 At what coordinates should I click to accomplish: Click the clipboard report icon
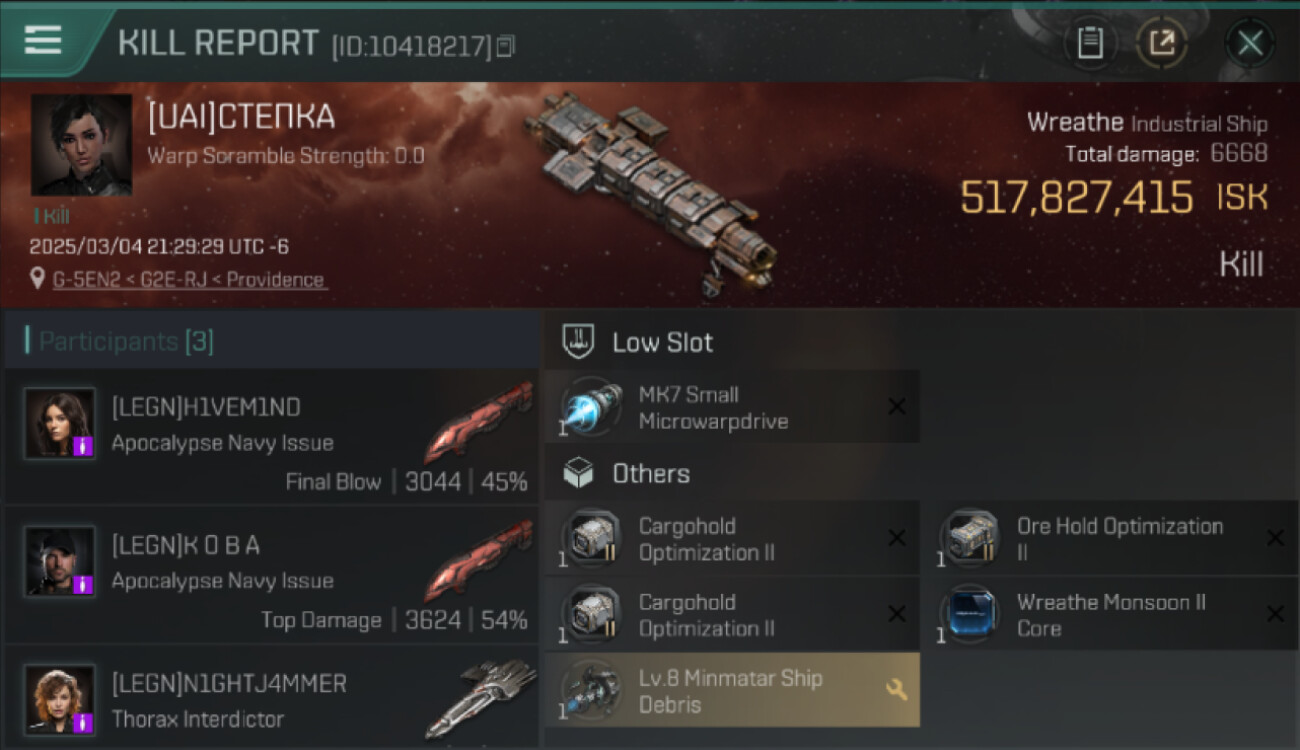point(1090,42)
